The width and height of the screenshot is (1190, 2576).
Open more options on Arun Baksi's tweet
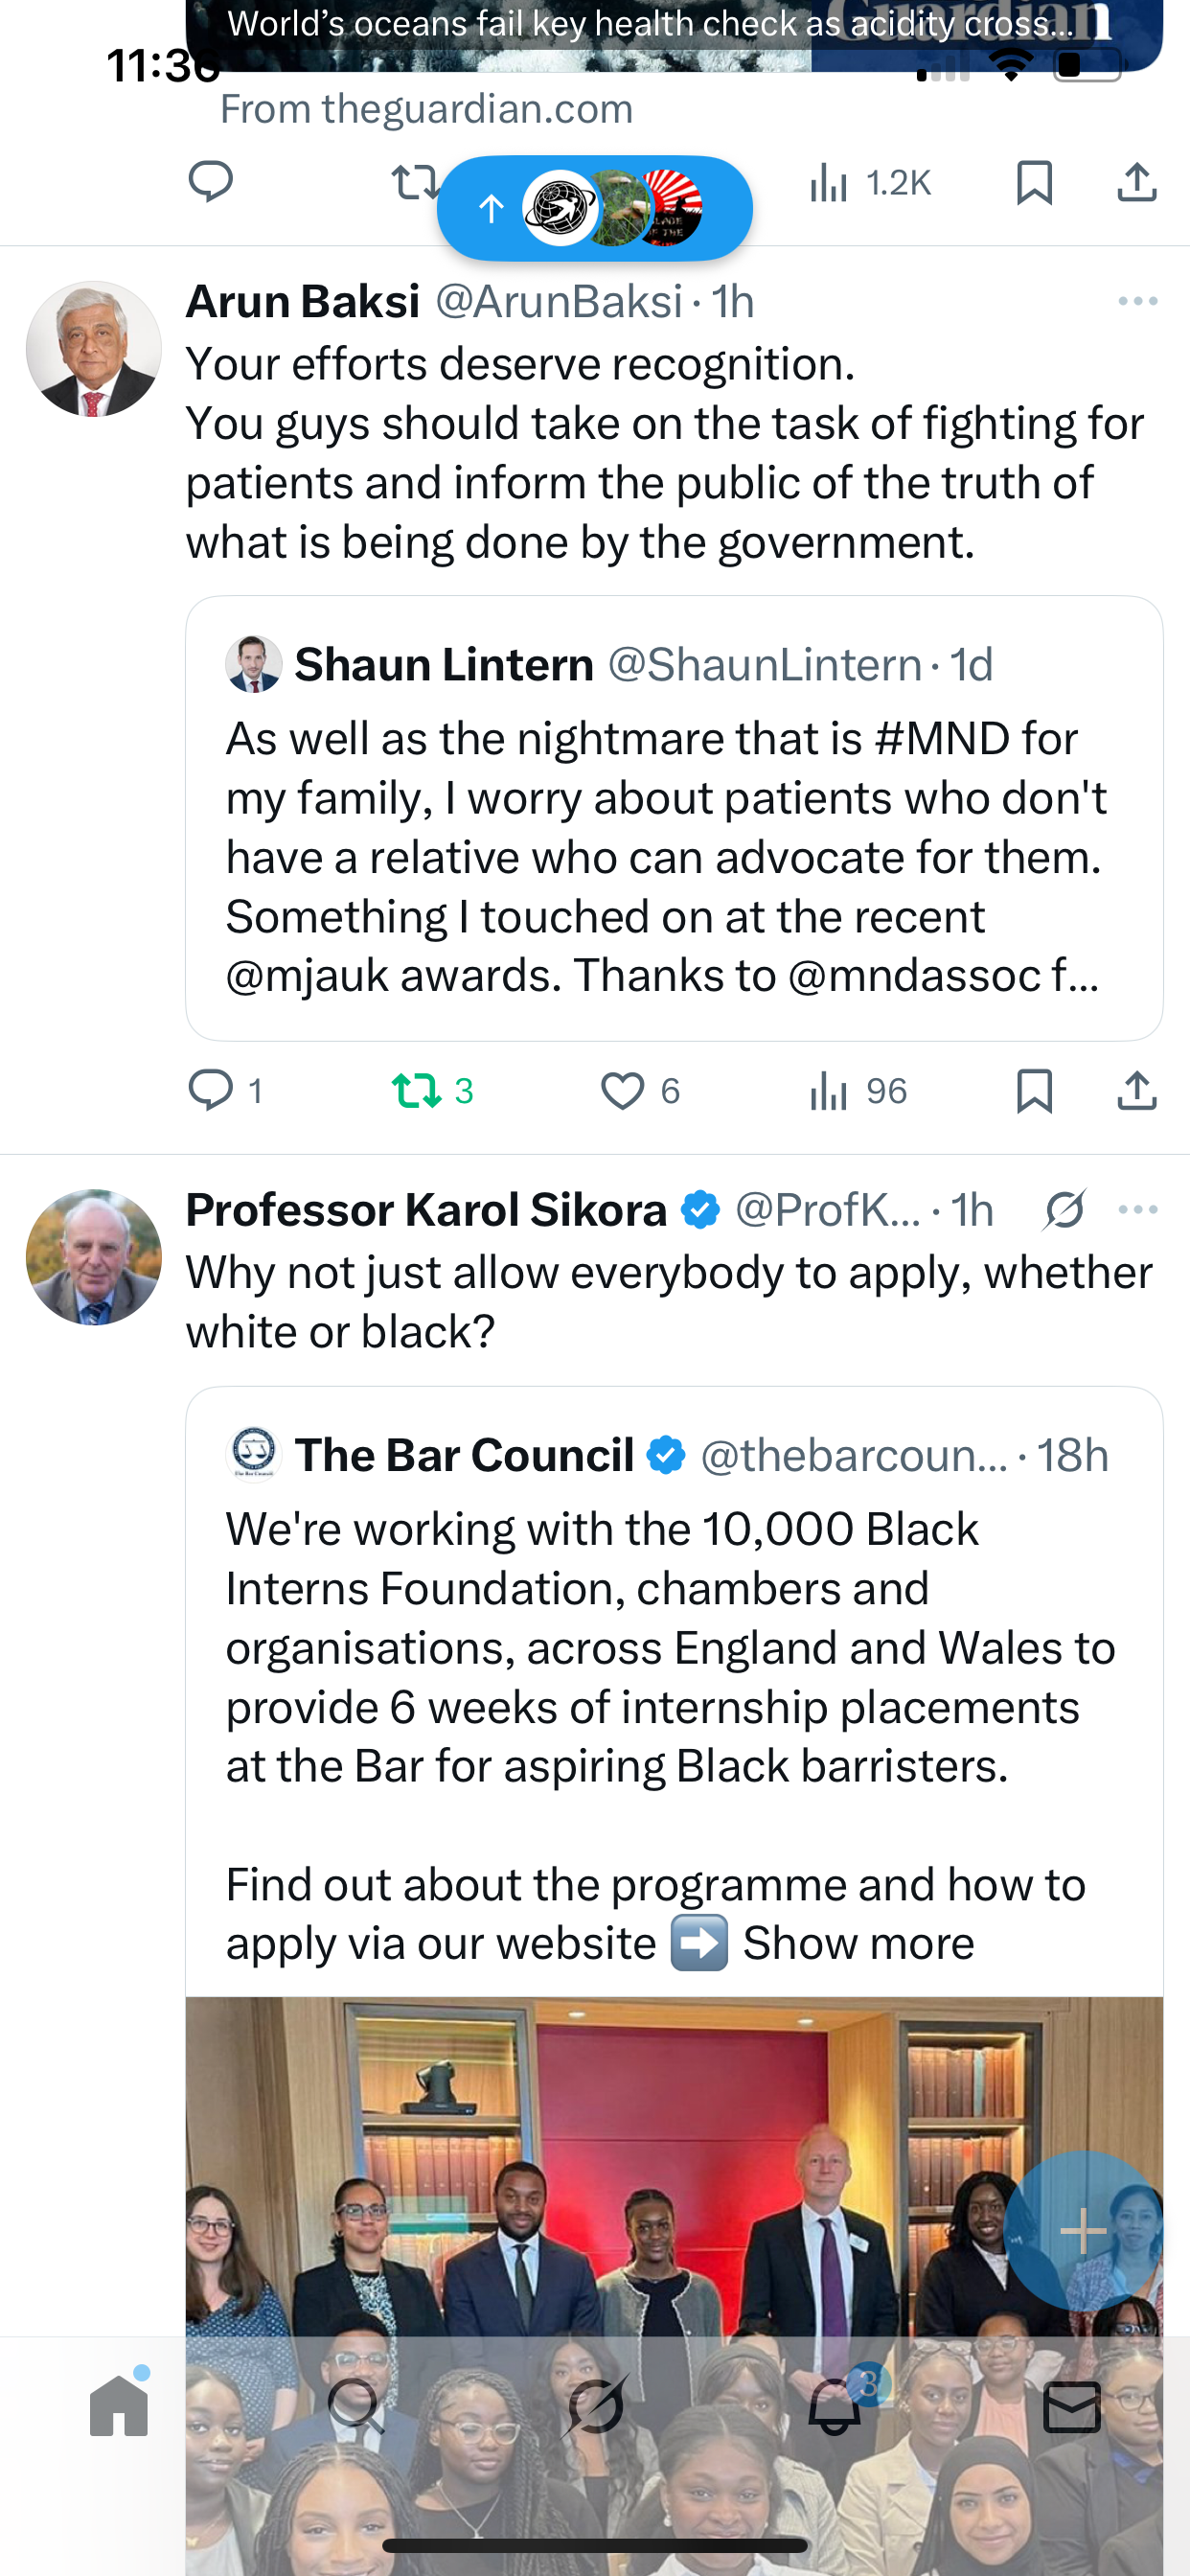(1138, 301)
